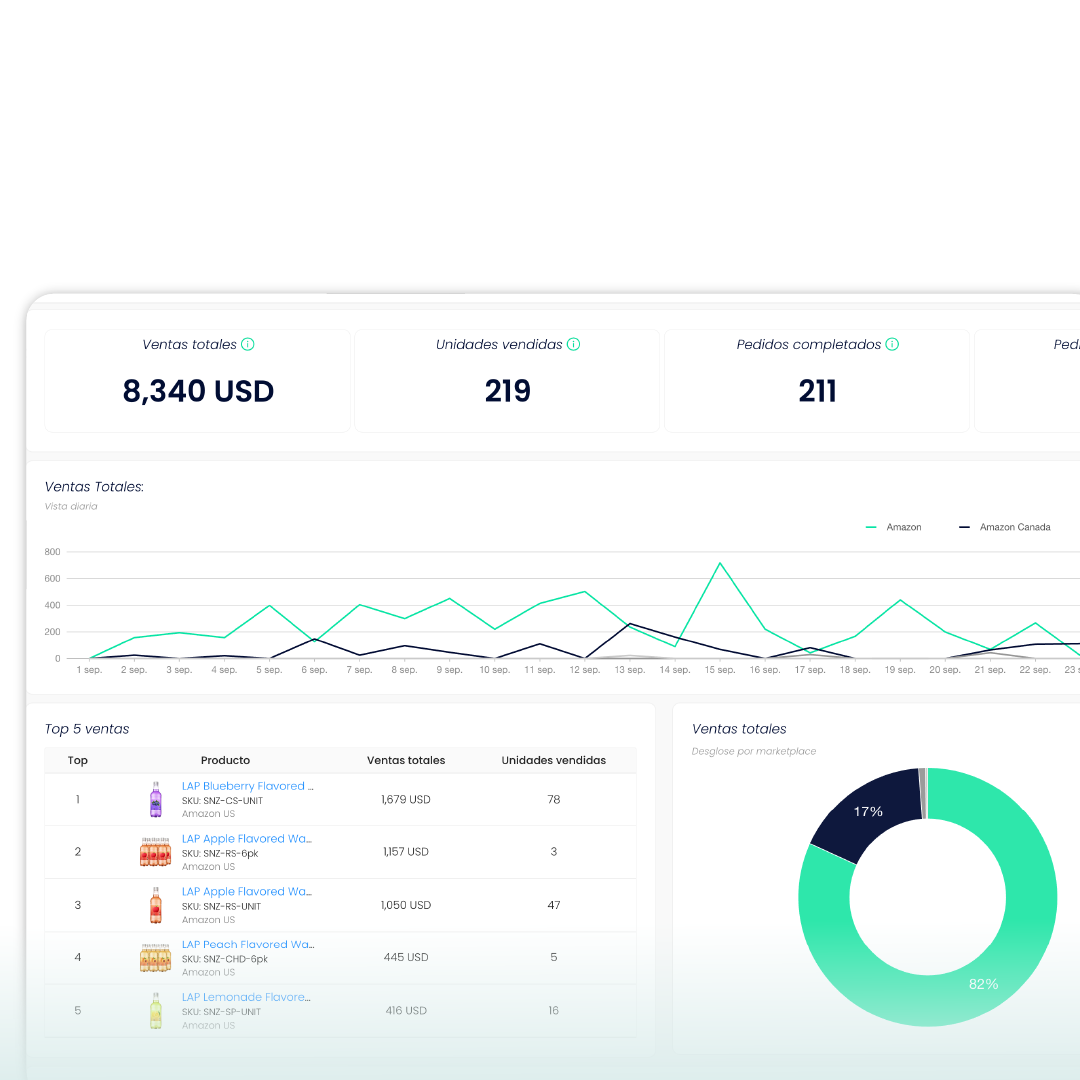1080x1080 pixels.
Task: Toggle Amazon series in chart legend
Action: [x=893, y=527]
